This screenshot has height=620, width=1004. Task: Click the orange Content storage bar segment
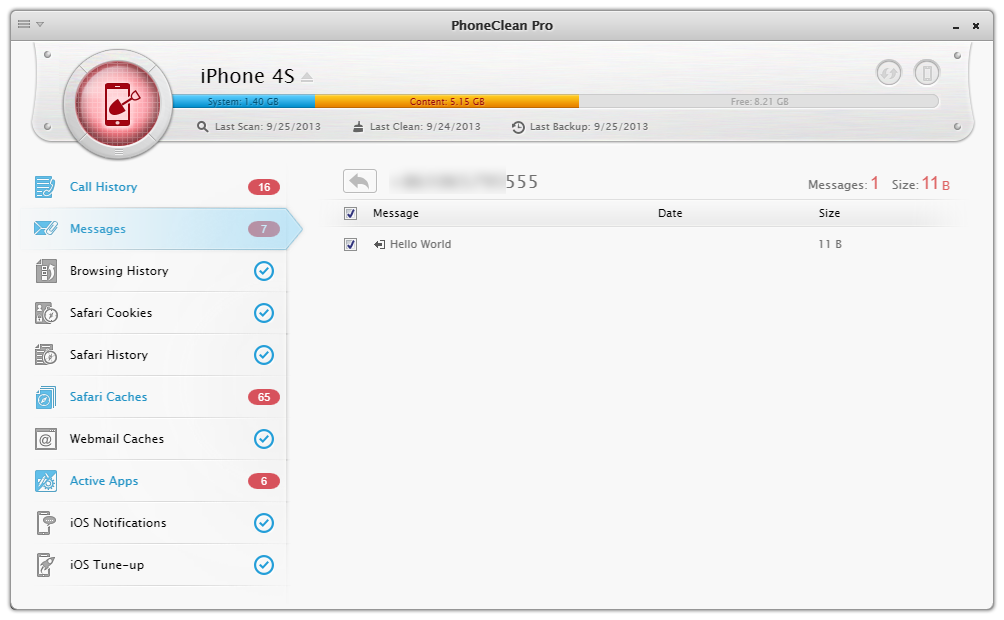tap(446, 102)
